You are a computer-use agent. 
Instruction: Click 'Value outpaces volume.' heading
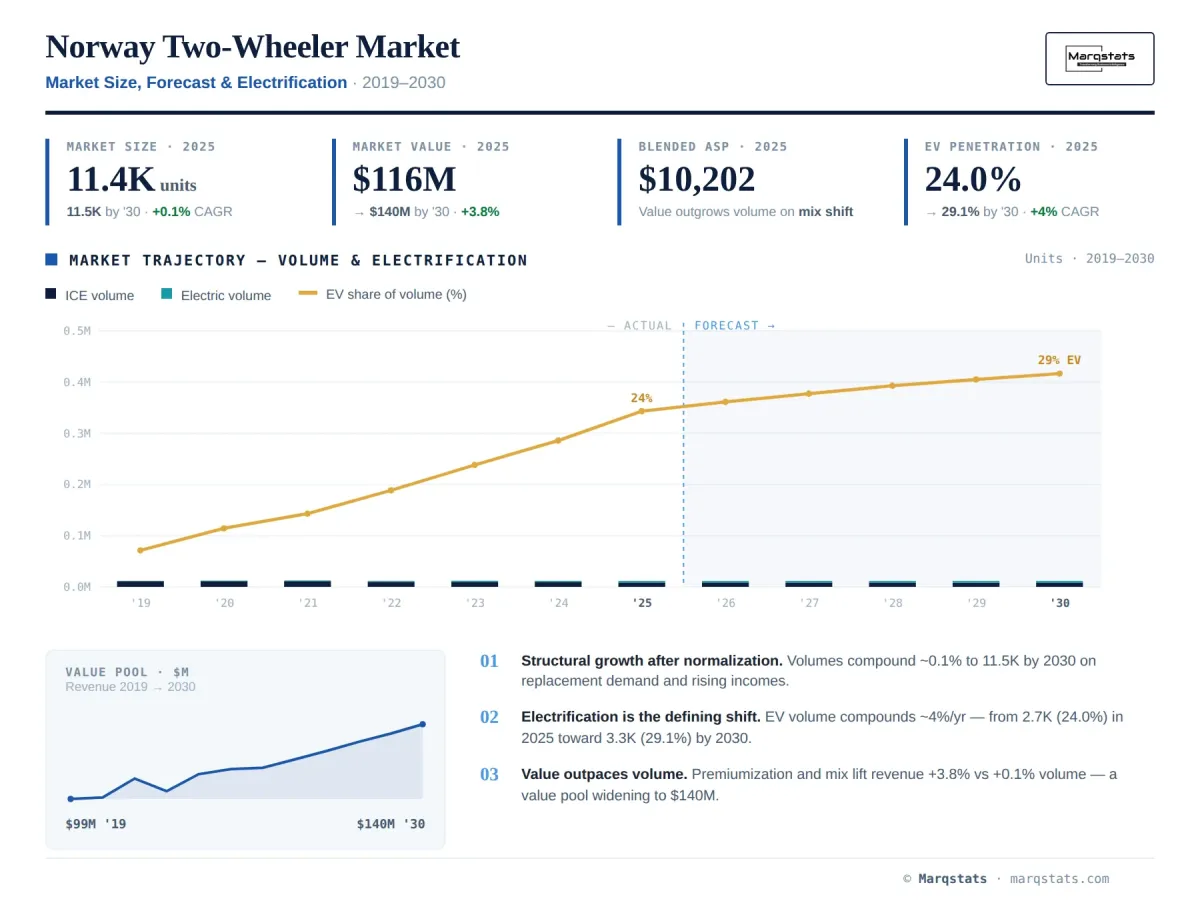click(604, 774)
